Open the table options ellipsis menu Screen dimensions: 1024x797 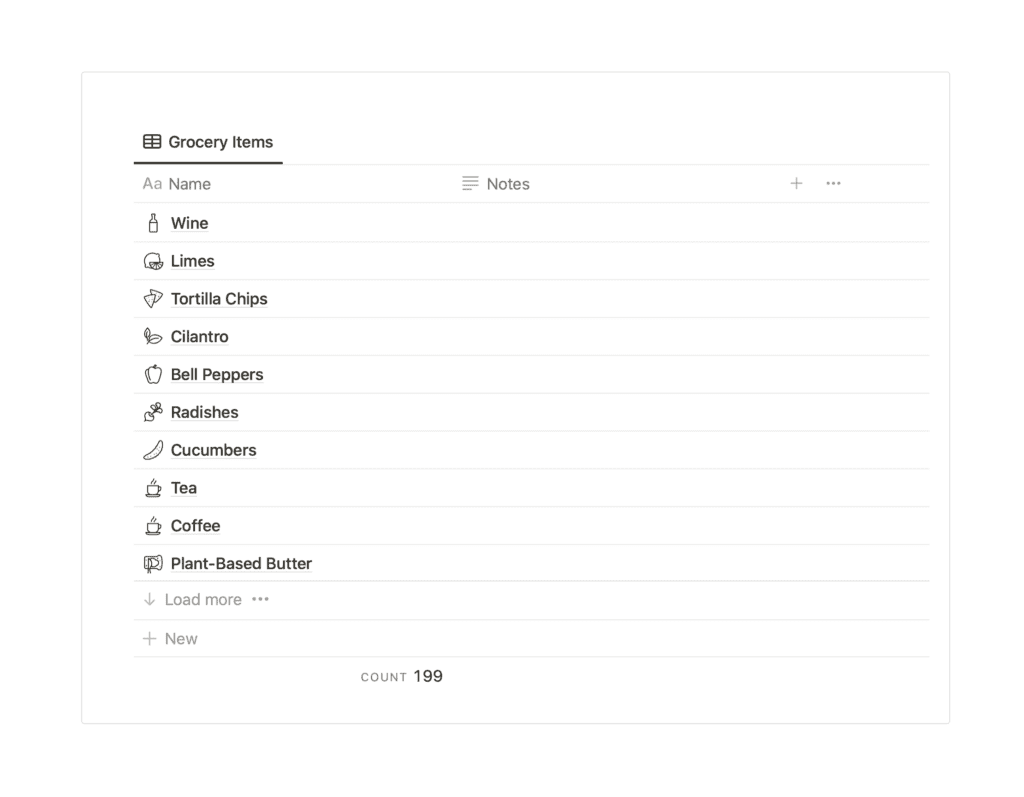pyautogui.click(x=833, y=183)
